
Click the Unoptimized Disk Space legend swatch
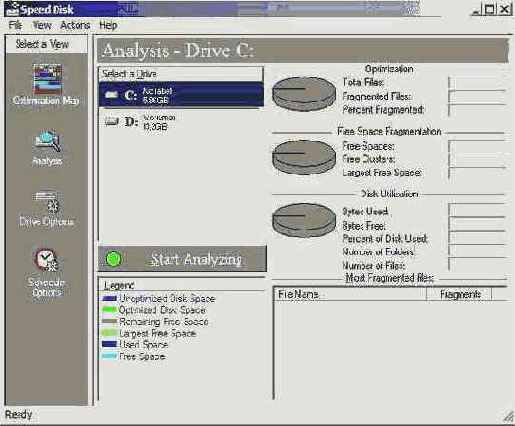coord(110,298)
